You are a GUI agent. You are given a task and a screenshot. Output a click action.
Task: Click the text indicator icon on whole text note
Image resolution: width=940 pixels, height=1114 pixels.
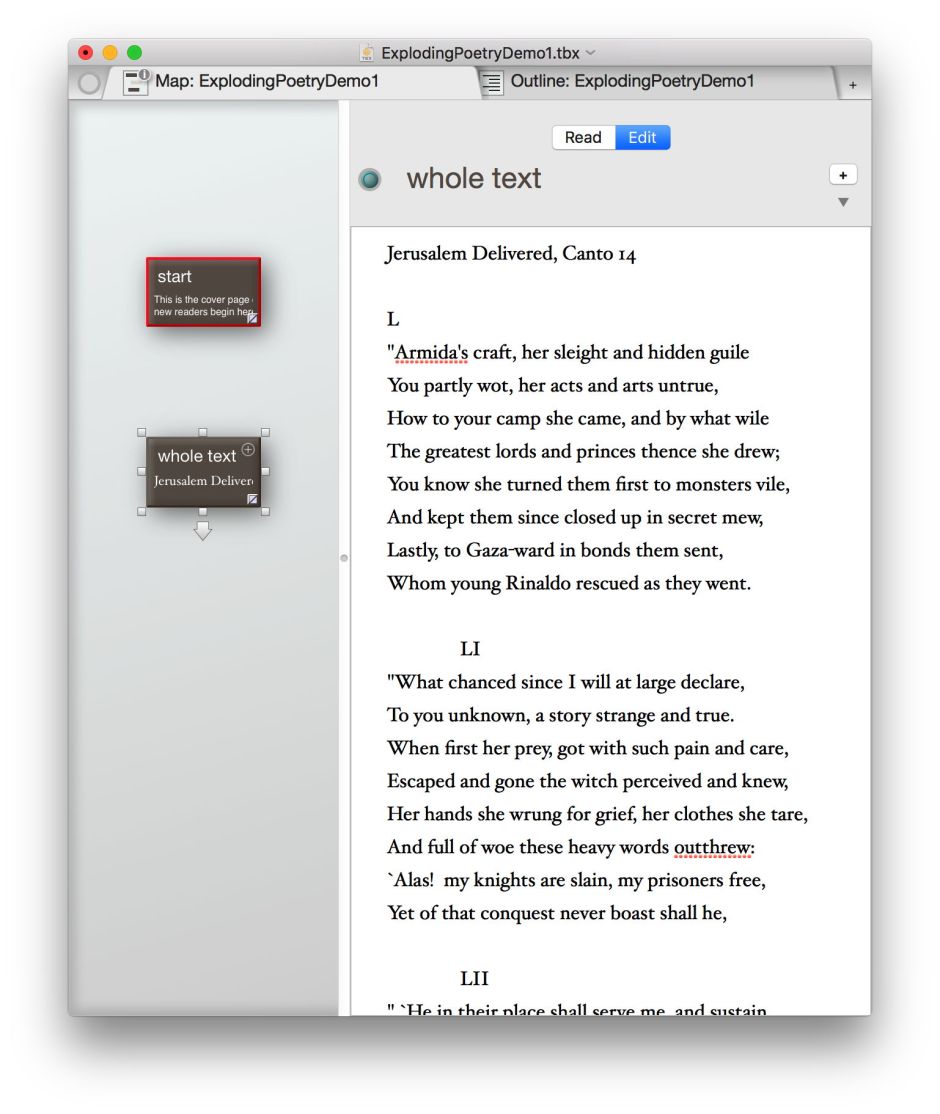click(253, 498)
